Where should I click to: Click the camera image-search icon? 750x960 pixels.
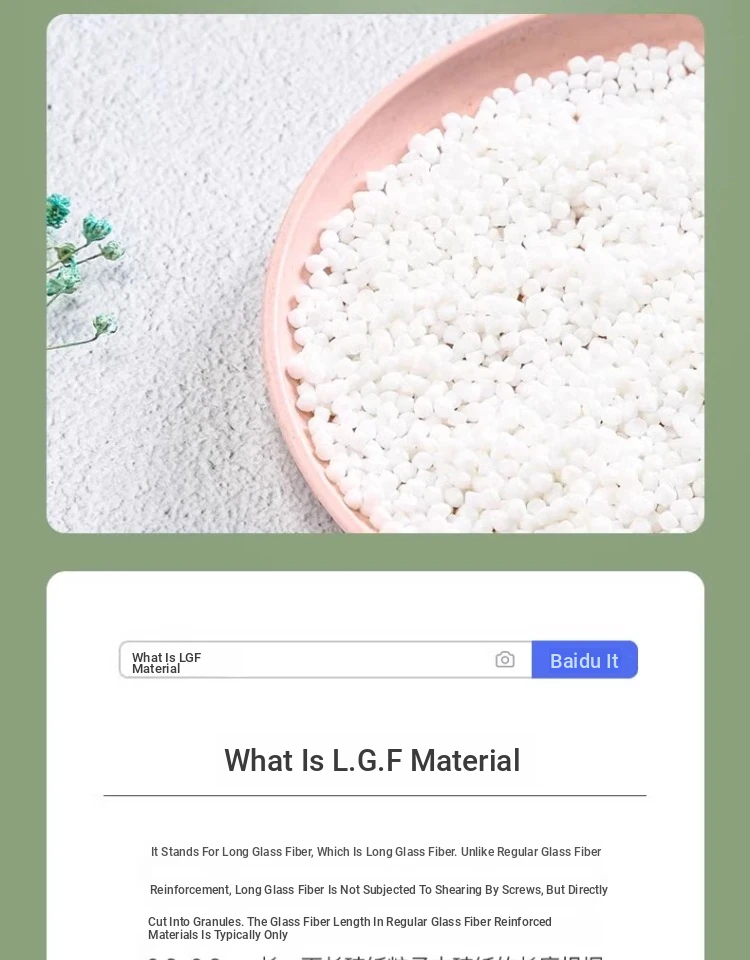504,659
